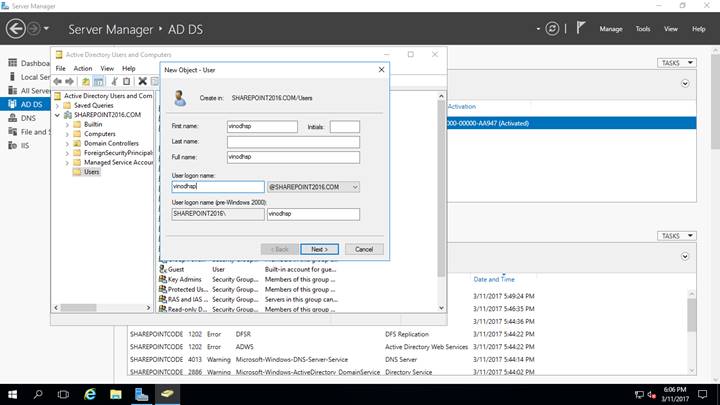Click the Copy icon in ADUC toolbar
Image resolution: width=720 pixels, height=405 pixels.
(127, 81)
